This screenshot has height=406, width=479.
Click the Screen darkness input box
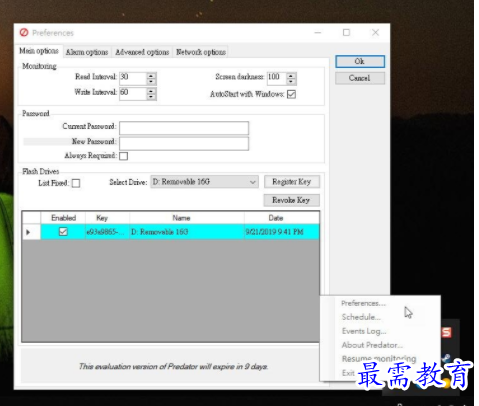(x=277, y=79)
